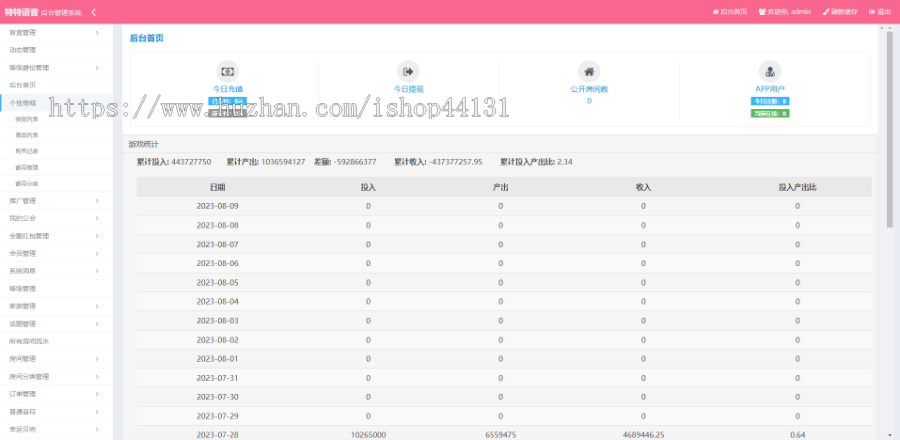Click the 投入产出比 column header
The width and height of the screenshot is (900, 440).
pyautogui.click(x=797, y=187)
